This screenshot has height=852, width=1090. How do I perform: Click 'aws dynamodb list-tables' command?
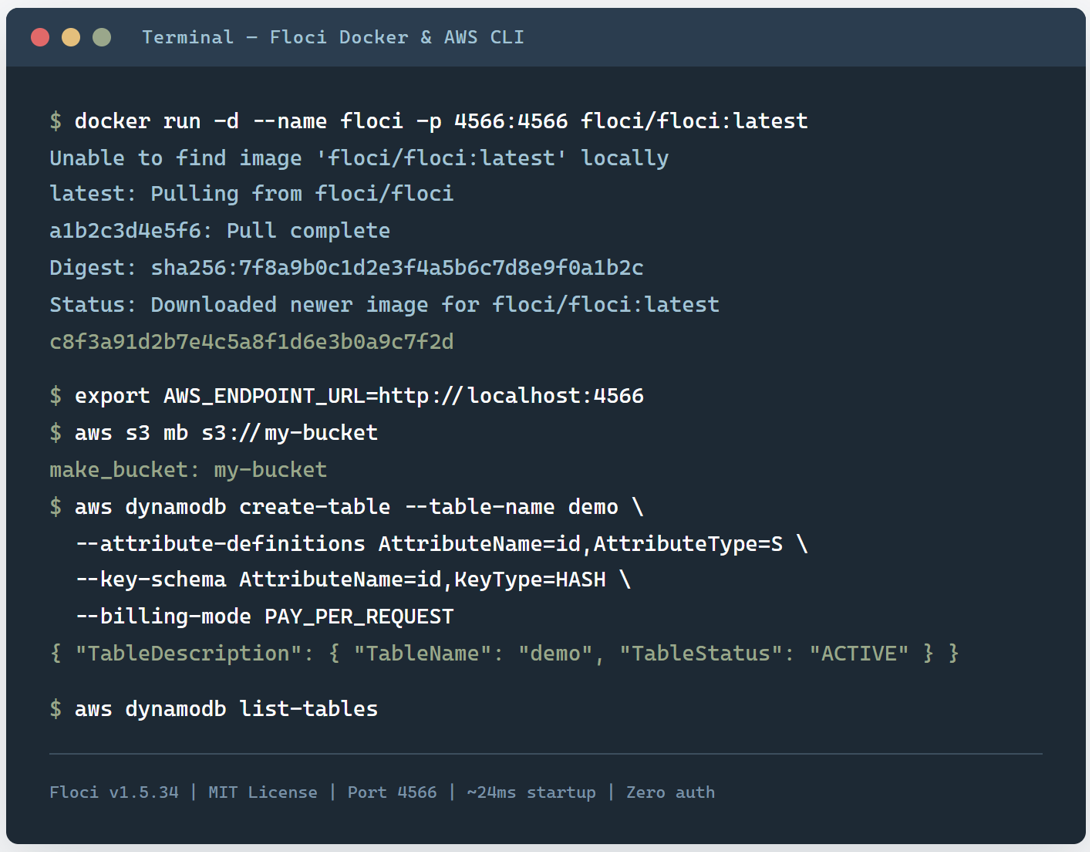[214, 709]
